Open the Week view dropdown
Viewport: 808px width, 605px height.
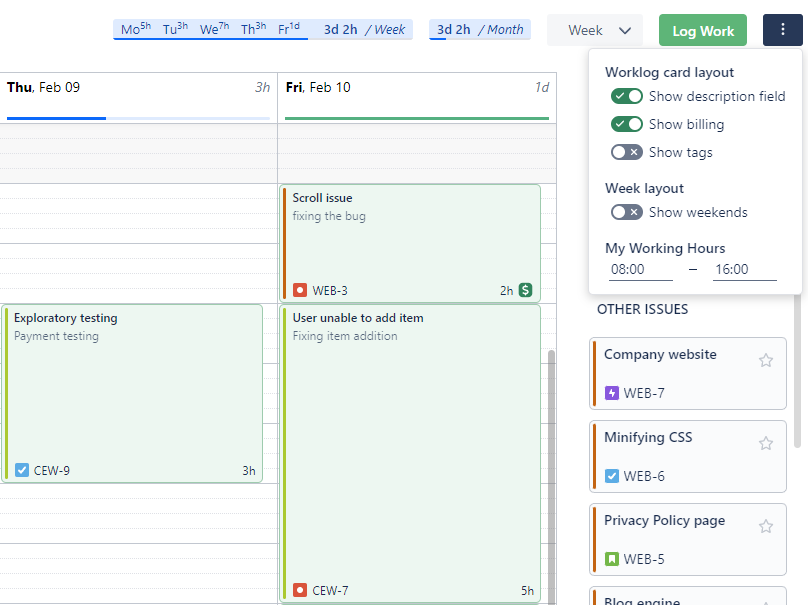click(595, 30)
